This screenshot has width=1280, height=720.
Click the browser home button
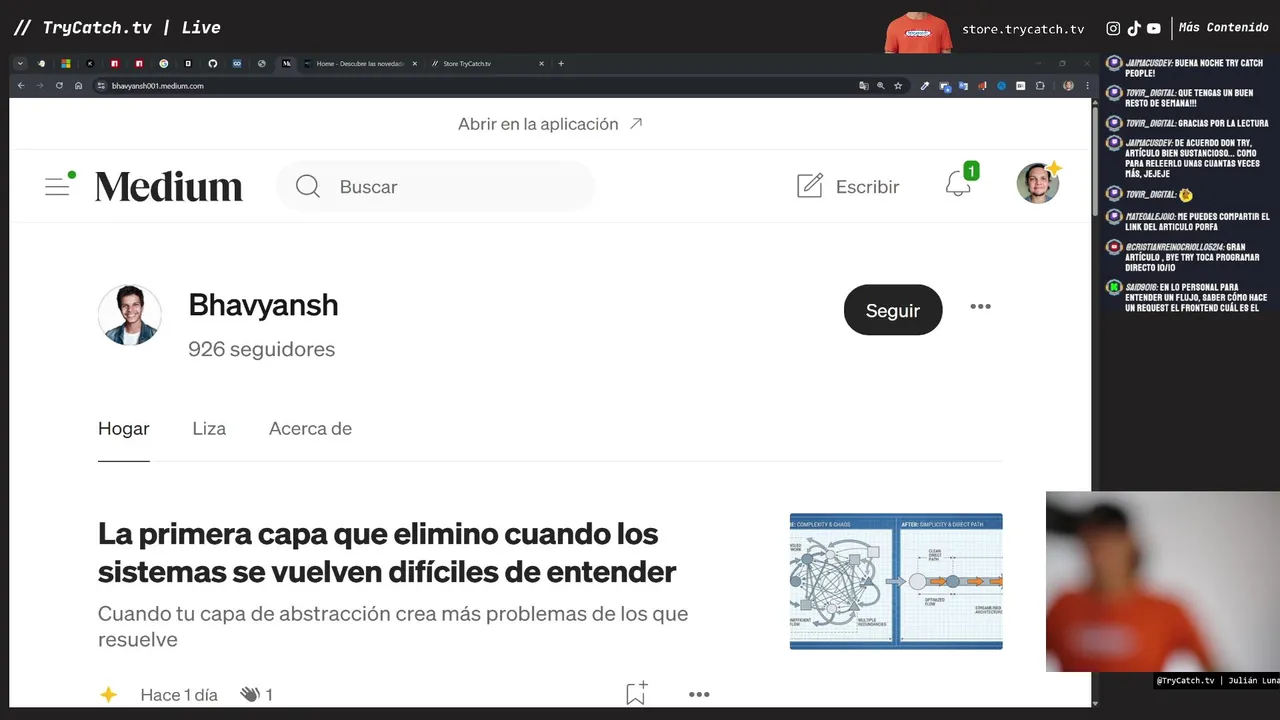(78, 86)
